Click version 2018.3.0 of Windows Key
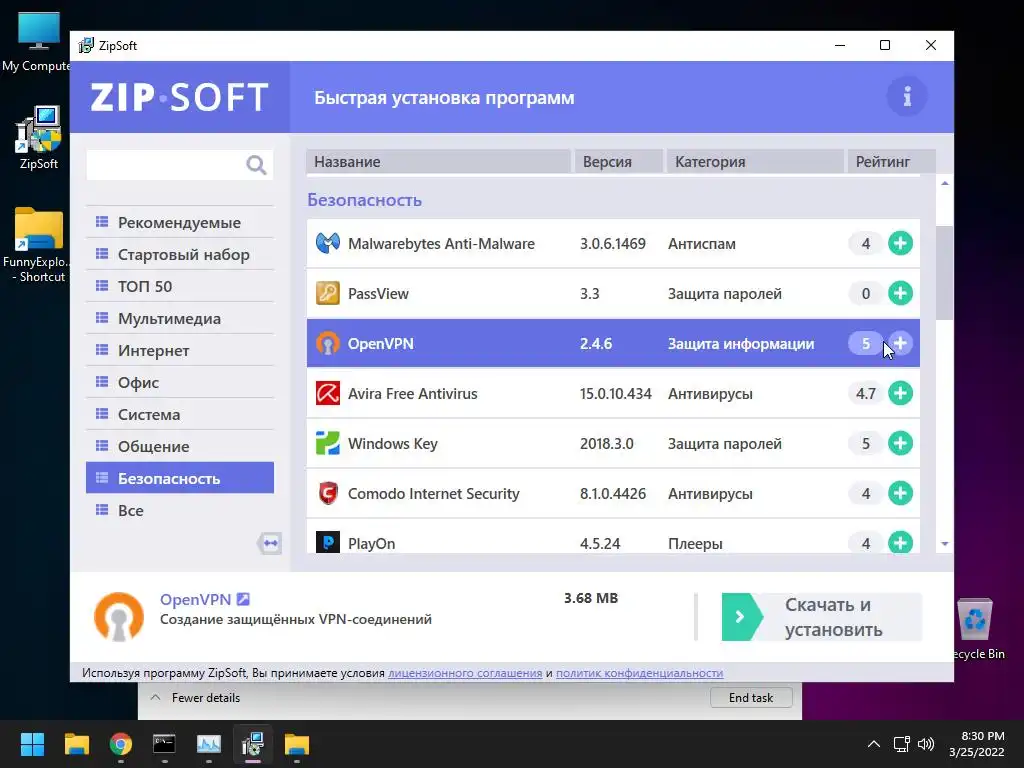 [x=607, y=443]
